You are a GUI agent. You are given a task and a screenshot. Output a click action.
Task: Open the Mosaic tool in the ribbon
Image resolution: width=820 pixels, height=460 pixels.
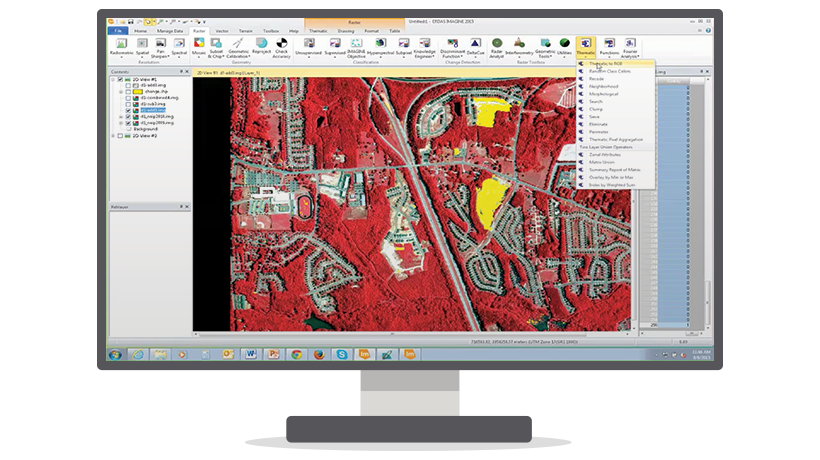tap(199, 45)
